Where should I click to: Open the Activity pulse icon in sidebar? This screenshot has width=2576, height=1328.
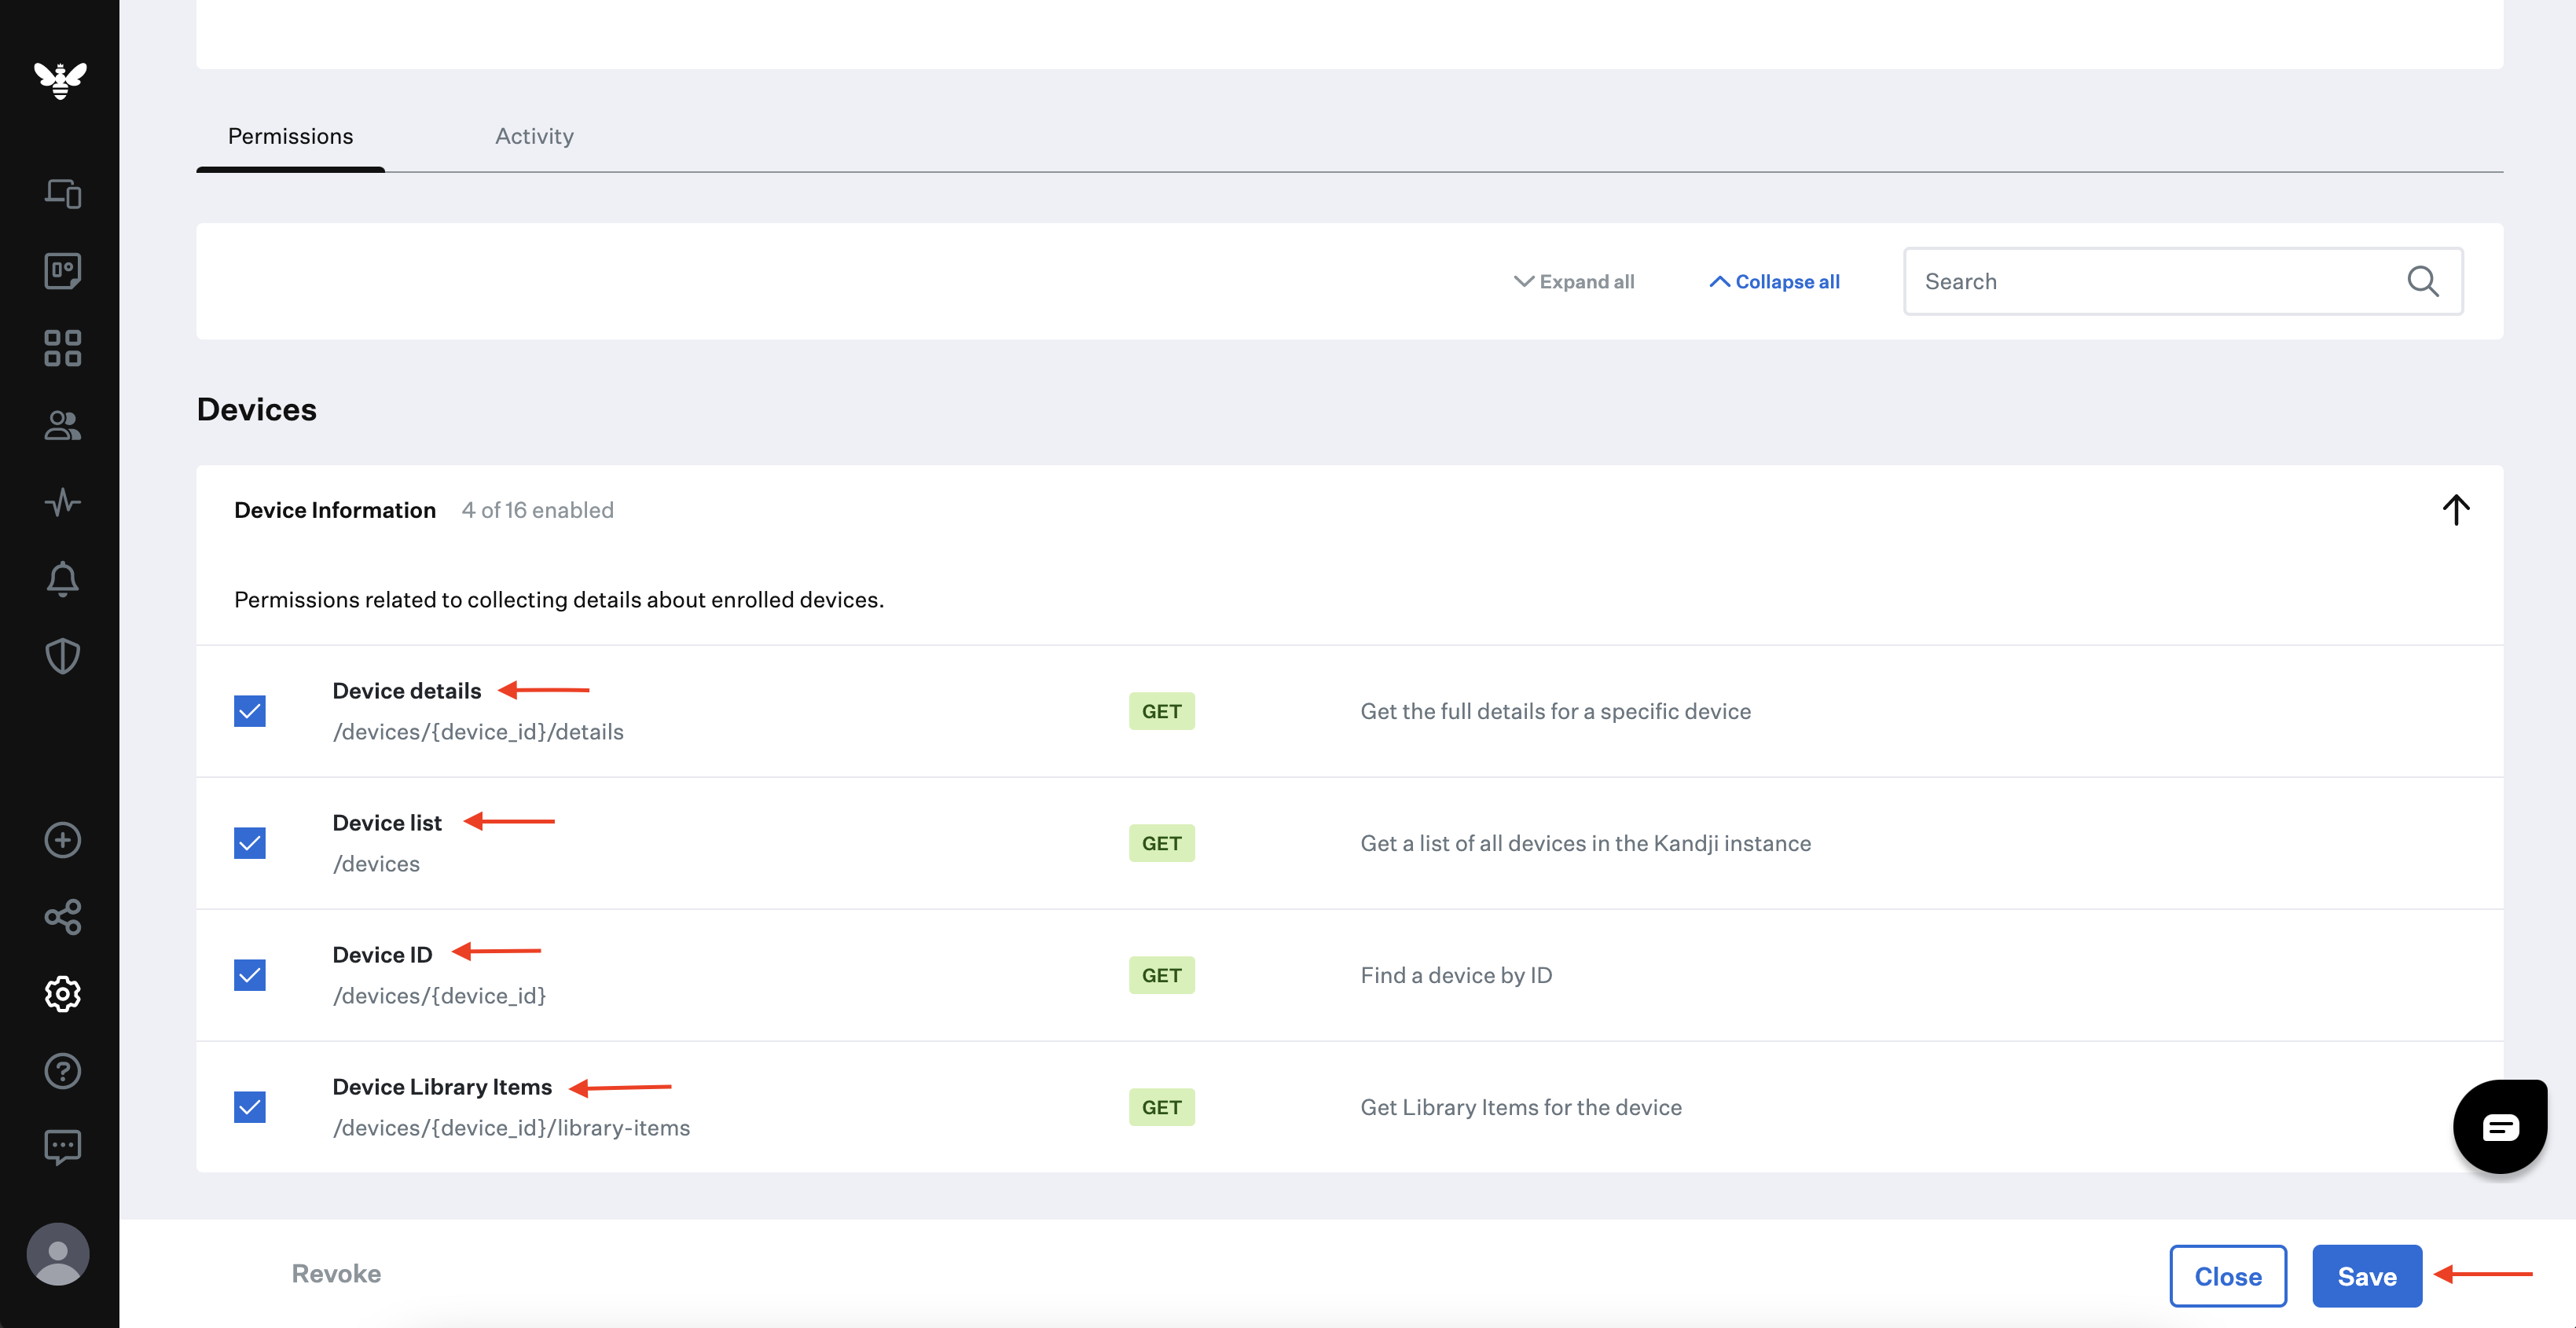click(62, 501)
